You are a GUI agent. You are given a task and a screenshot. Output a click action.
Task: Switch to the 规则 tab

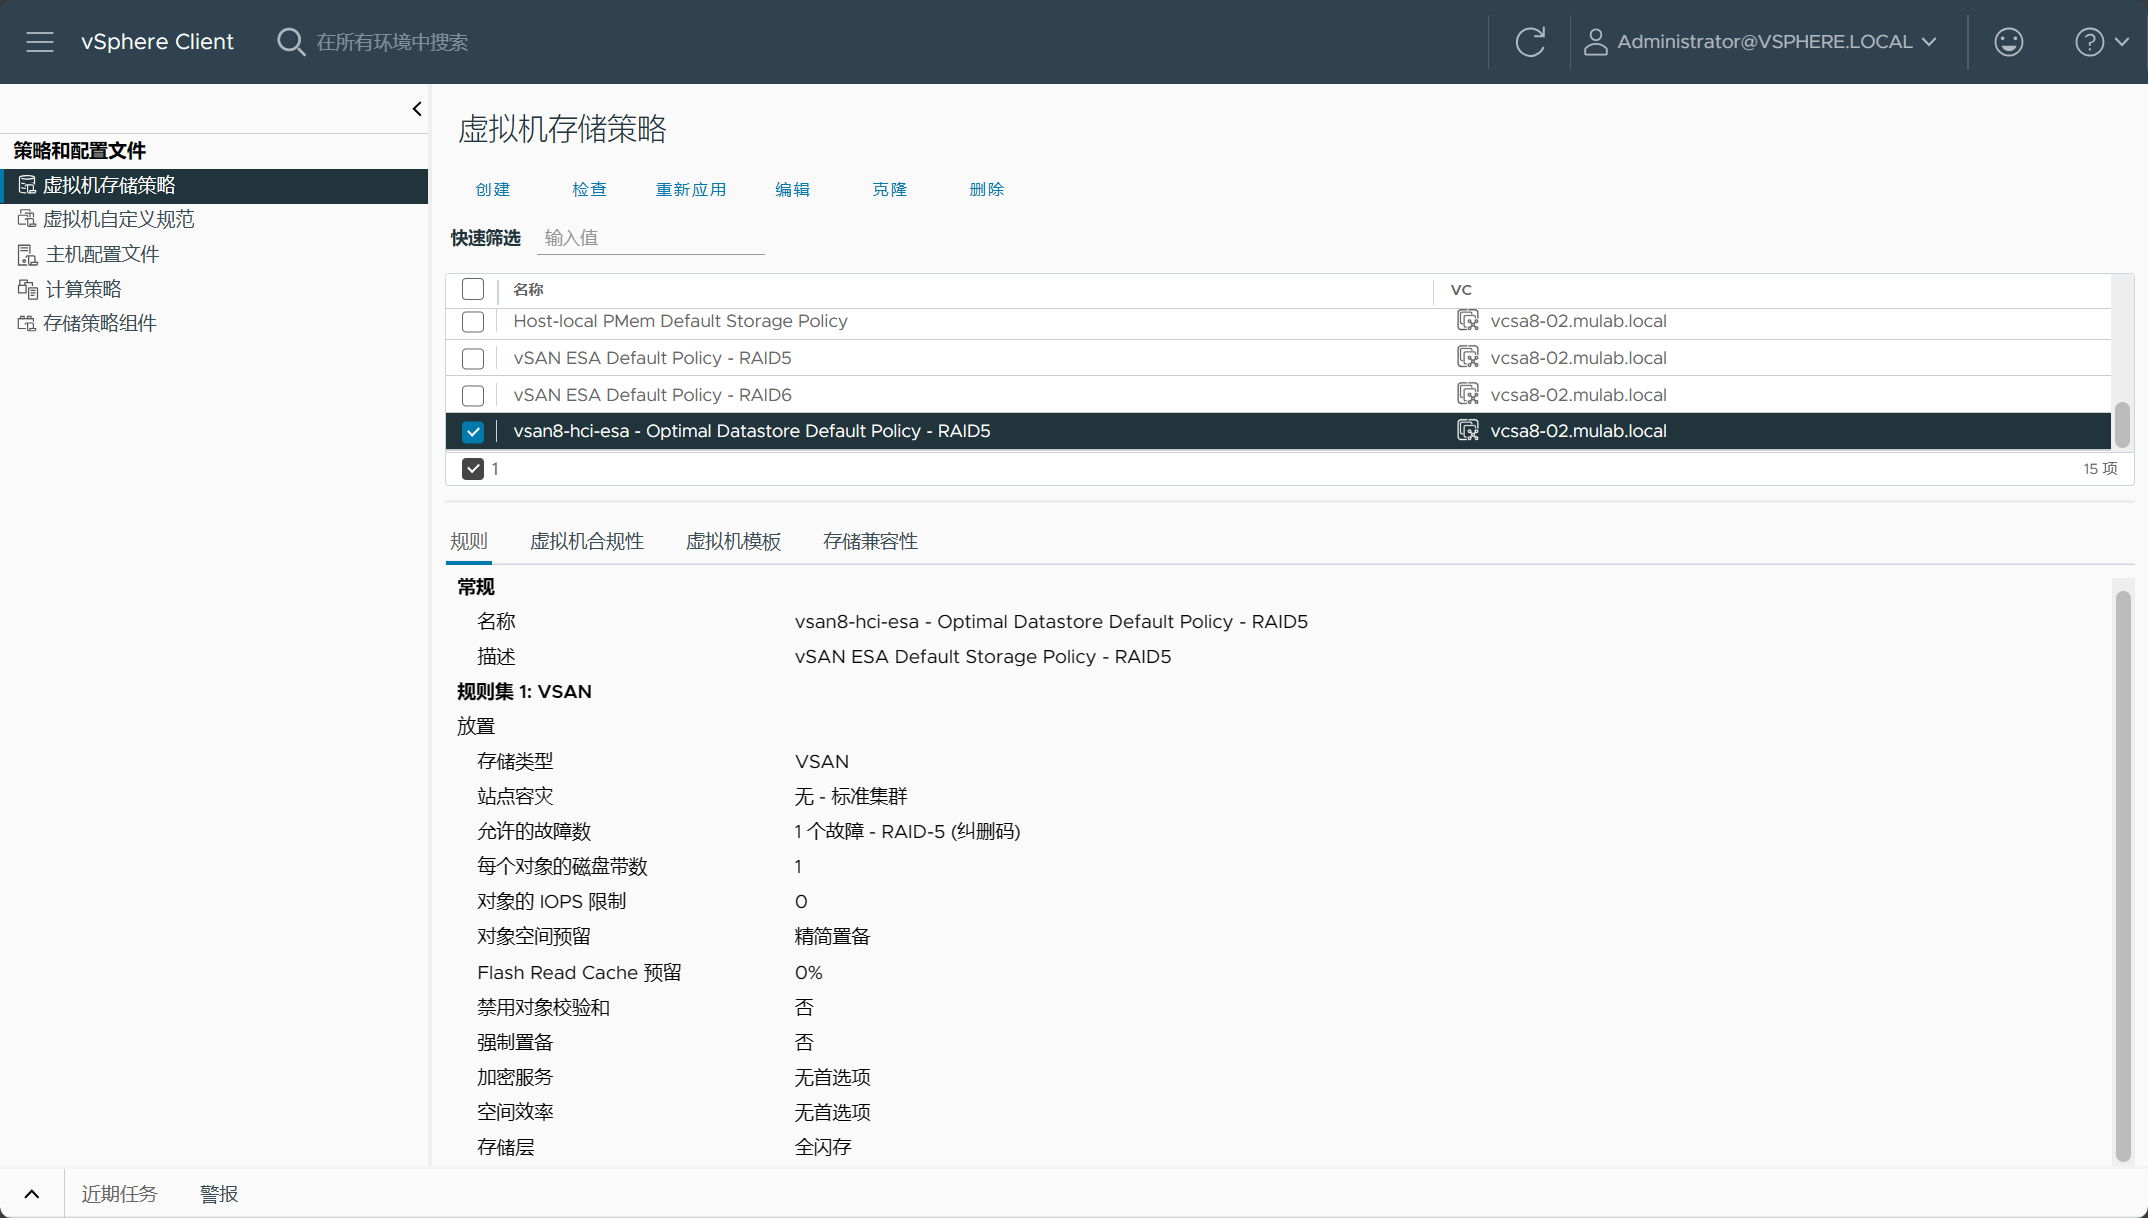(x=469, y=541)
